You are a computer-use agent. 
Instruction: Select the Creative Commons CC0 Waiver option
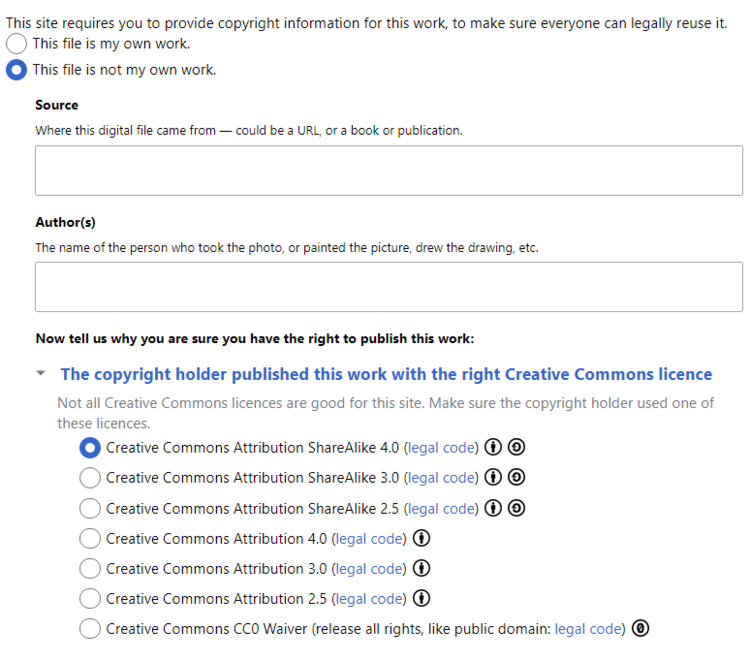click(90, 629)
